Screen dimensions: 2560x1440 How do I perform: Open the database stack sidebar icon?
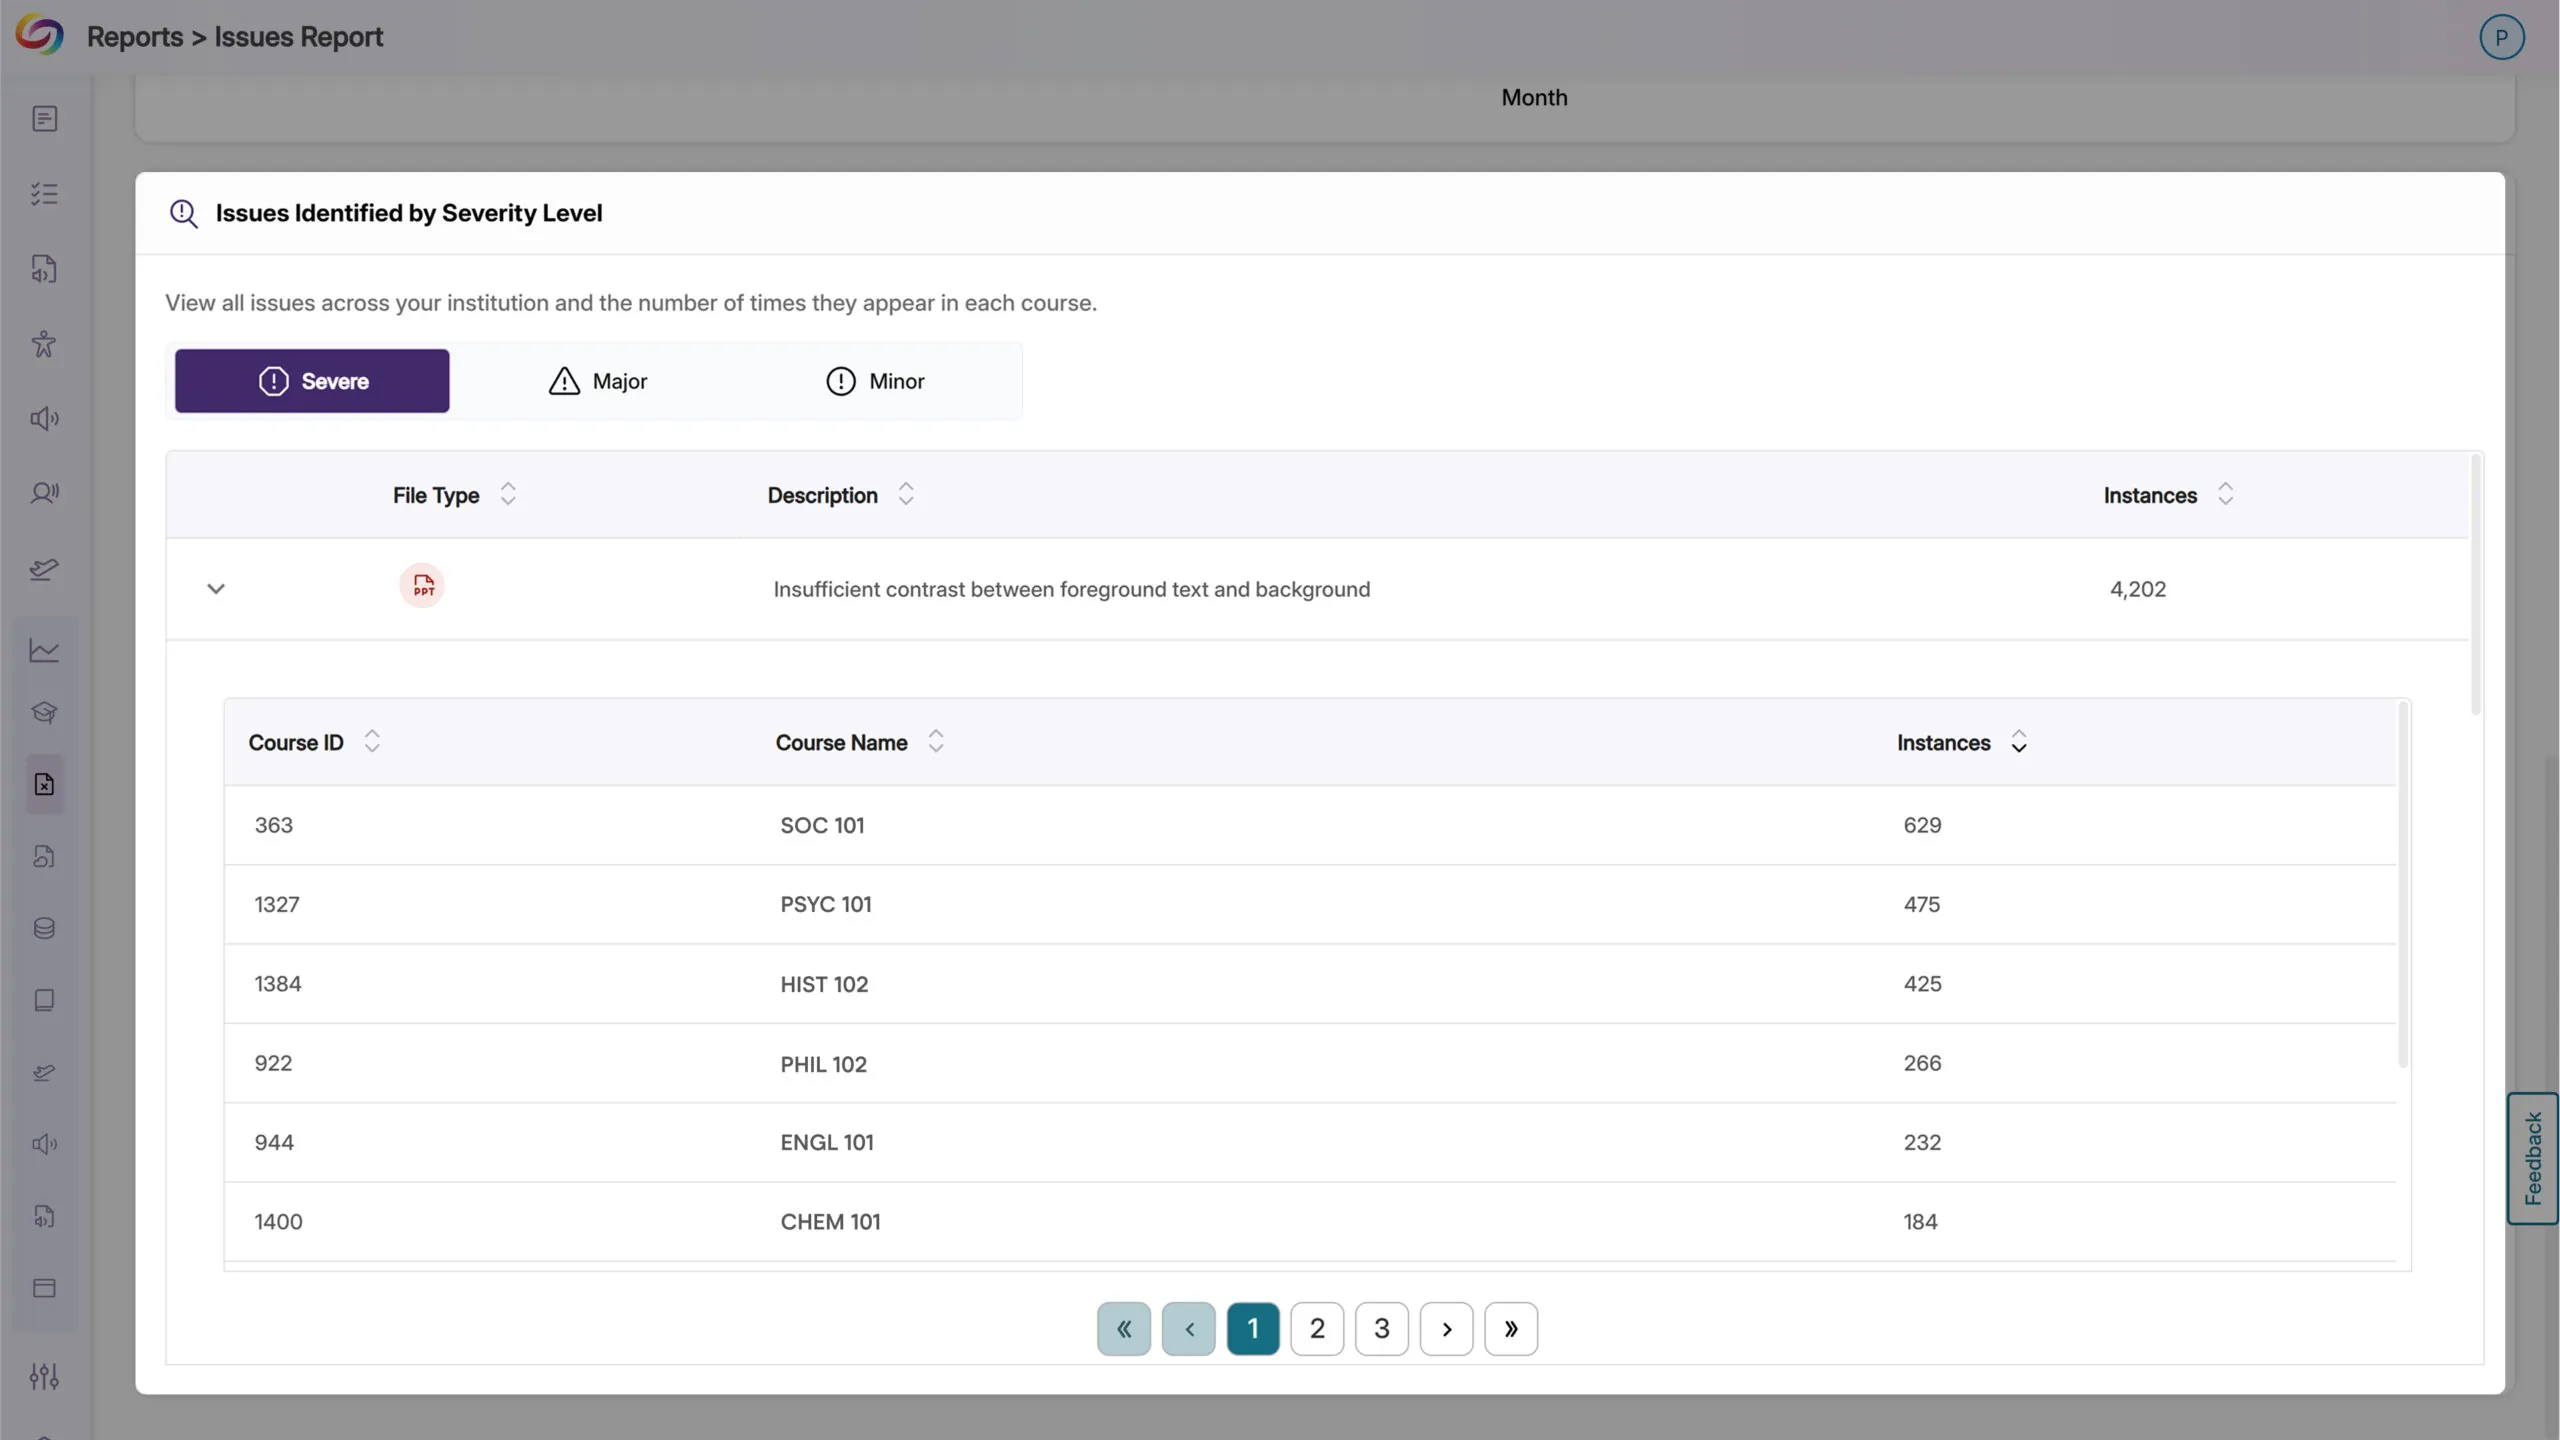pyautogui.click(x=44, y=928)
